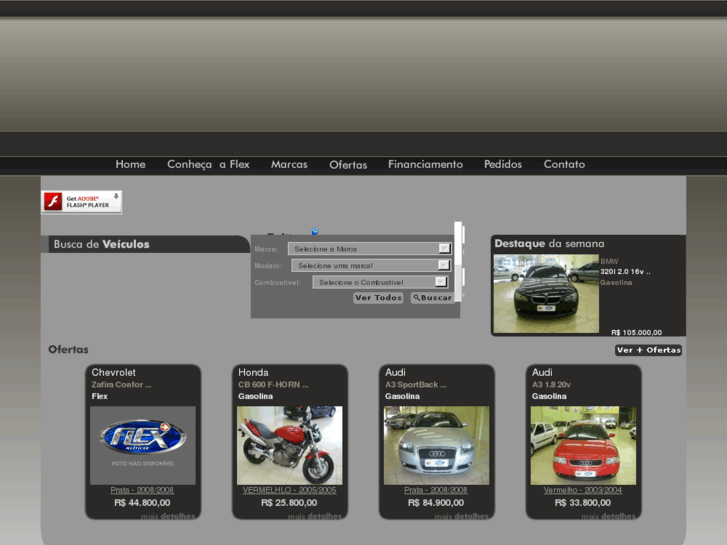Go to Conheça a Flex page
This screenshot has width=727, height=545.
click(x=208, y=164)
